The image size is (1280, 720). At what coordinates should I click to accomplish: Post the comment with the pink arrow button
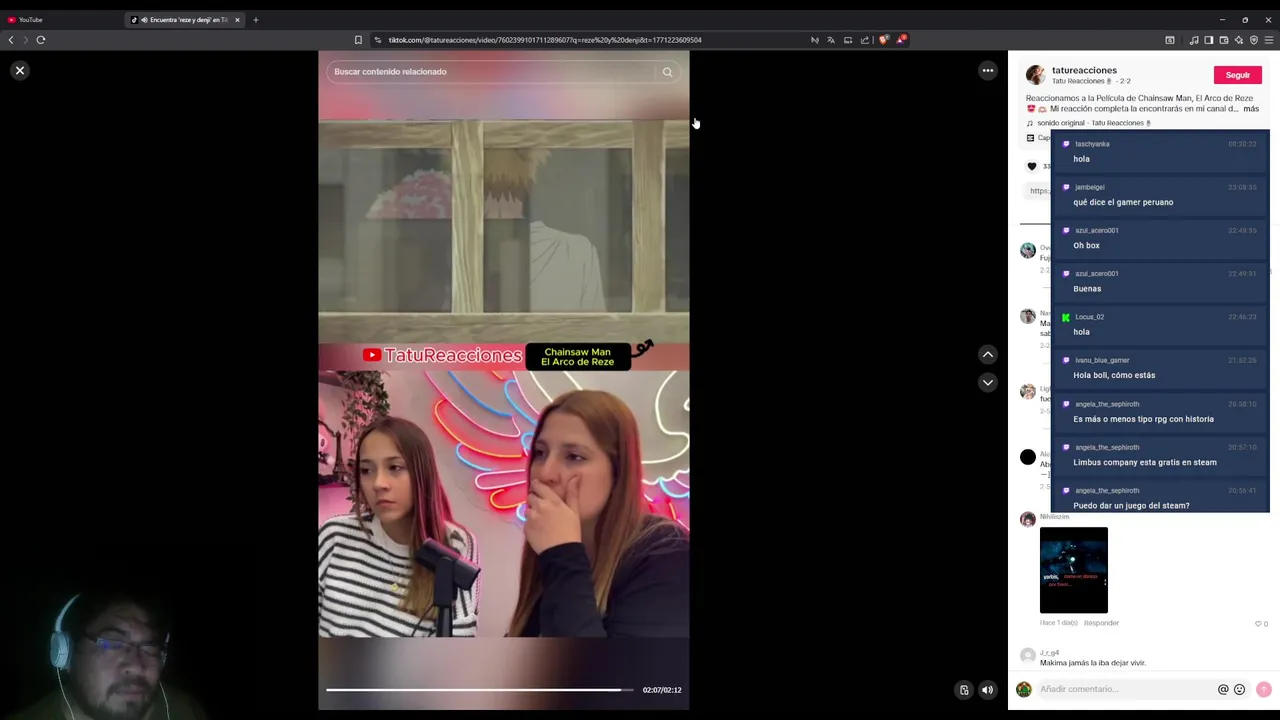[1263, 689]
